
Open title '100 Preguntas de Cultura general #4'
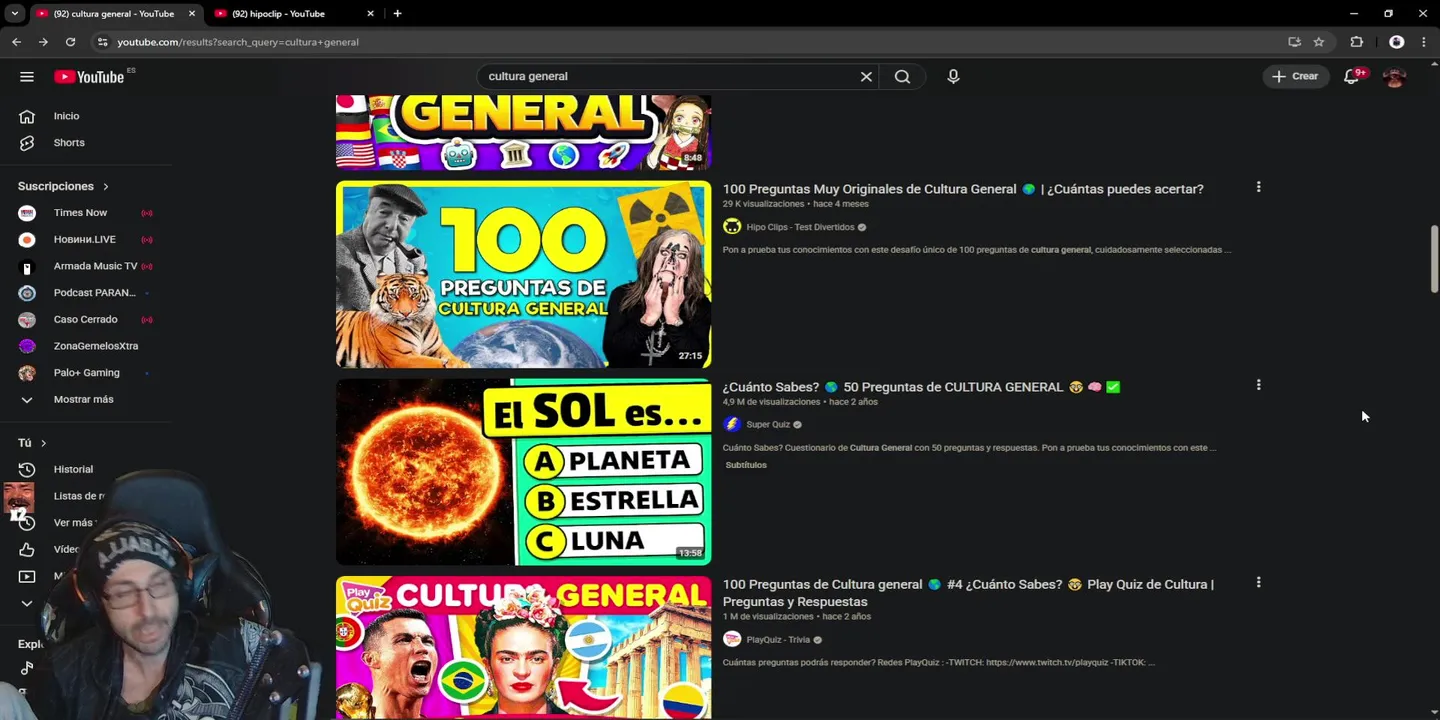pos(968,593)
